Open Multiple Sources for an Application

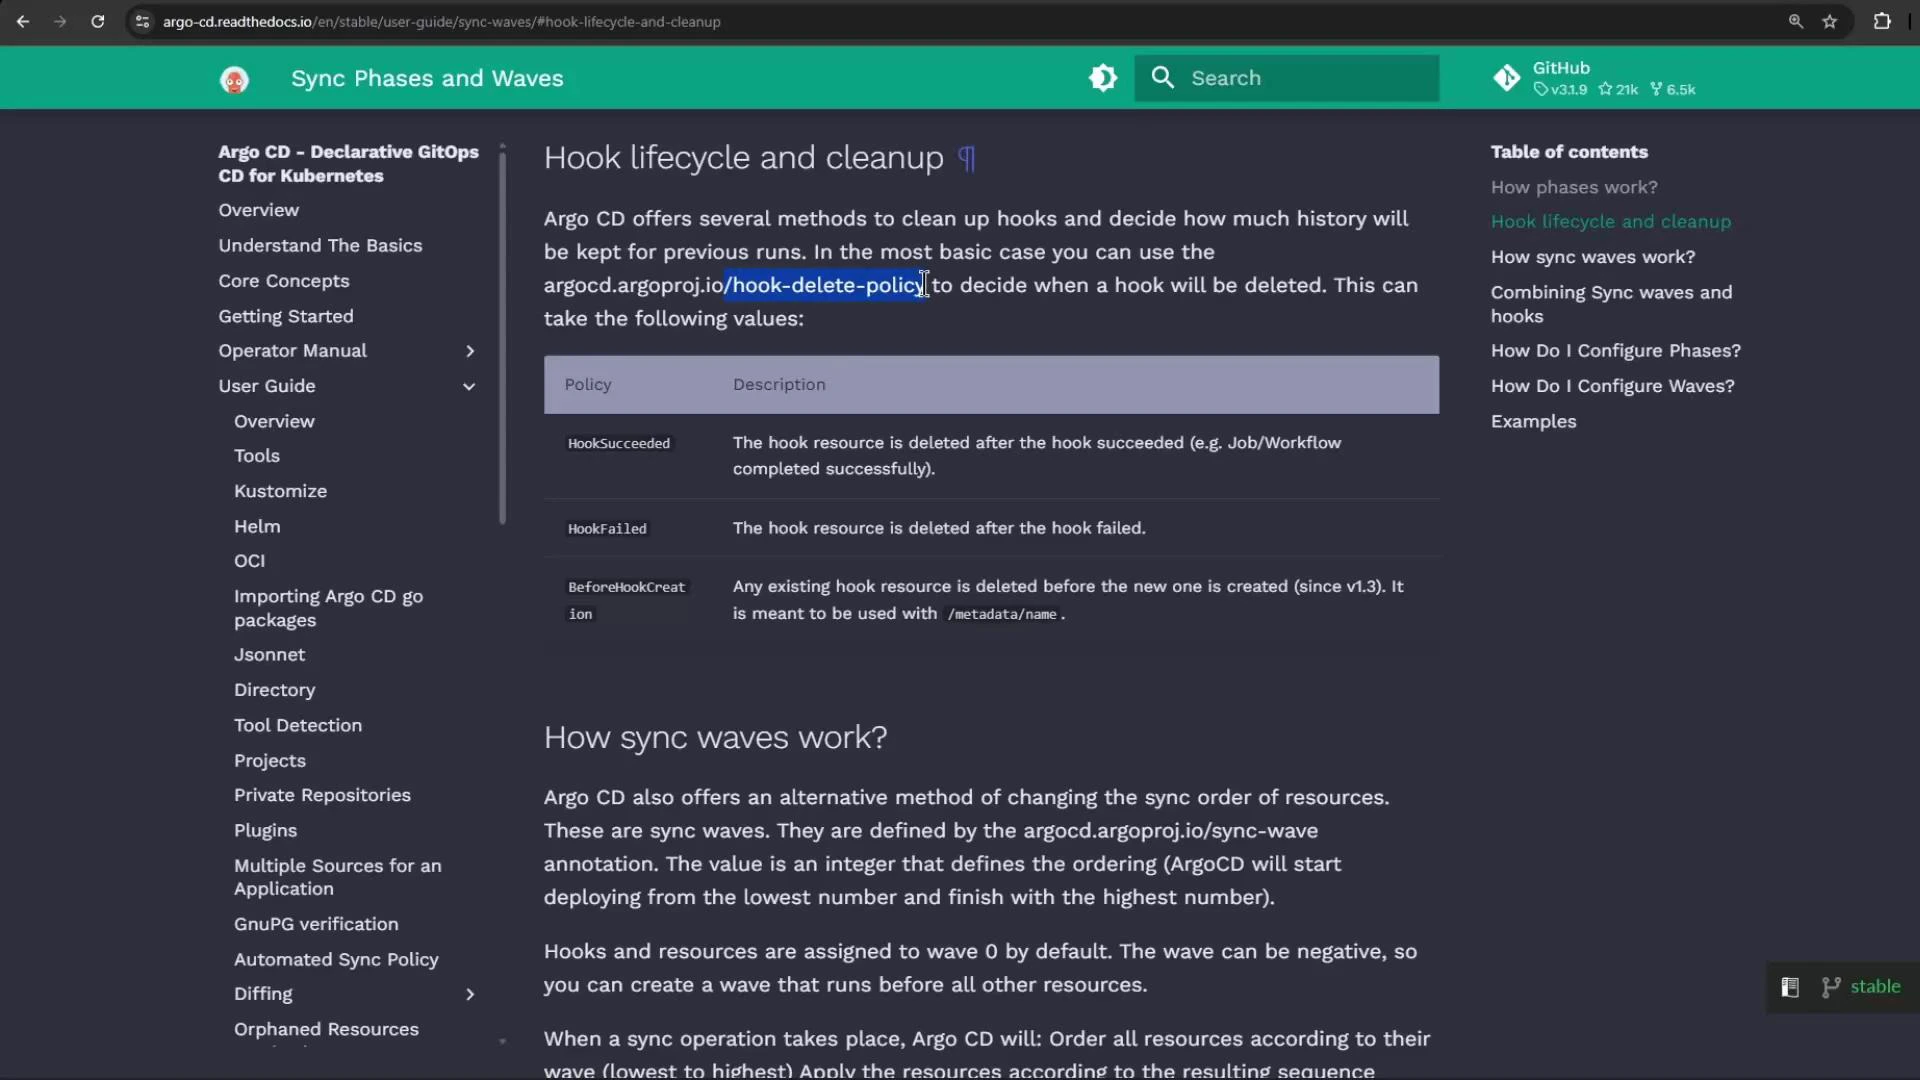pos(337,877)
